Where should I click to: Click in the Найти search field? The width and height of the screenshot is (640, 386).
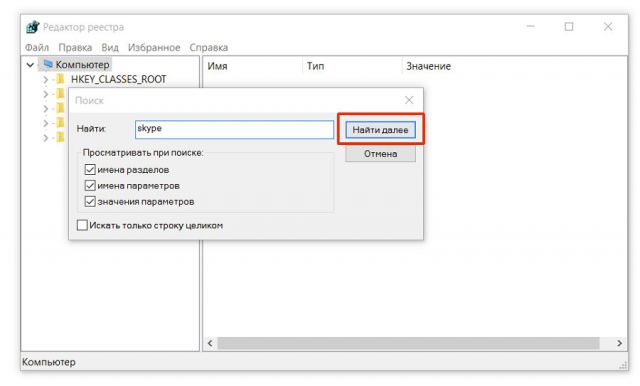[x=234, y=129]
